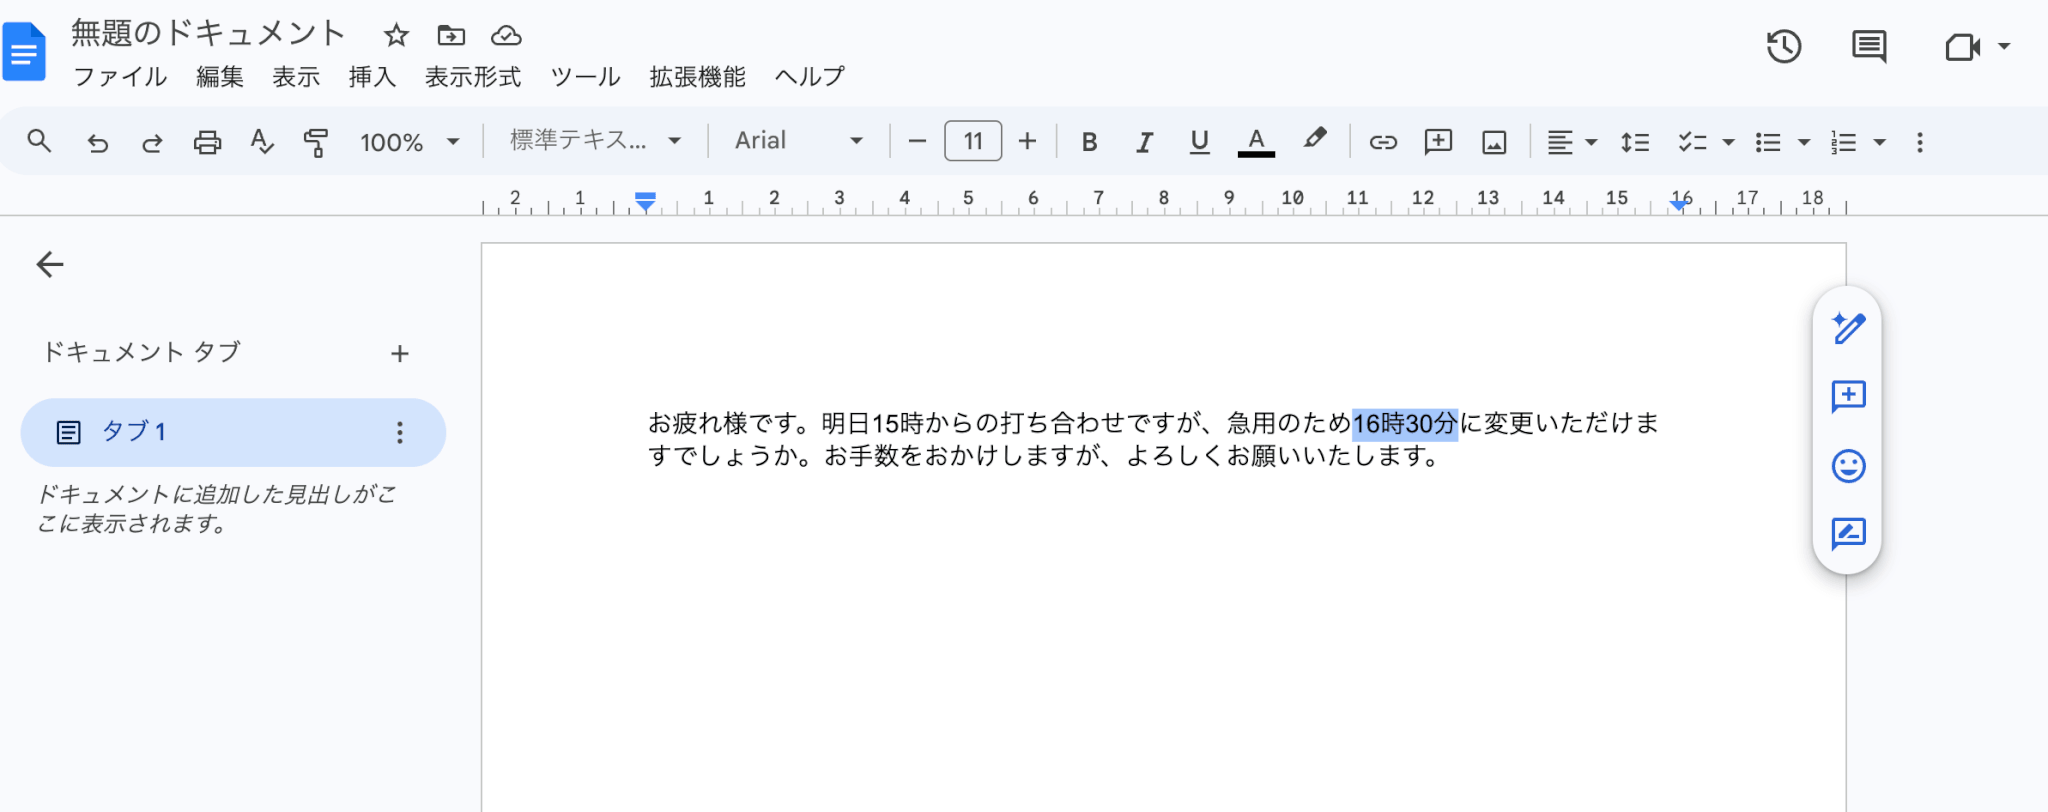The height and width of the screenshot is (812, 2048).
Task: Open the Arial font dropdown
Action: (x=798, y=141)
